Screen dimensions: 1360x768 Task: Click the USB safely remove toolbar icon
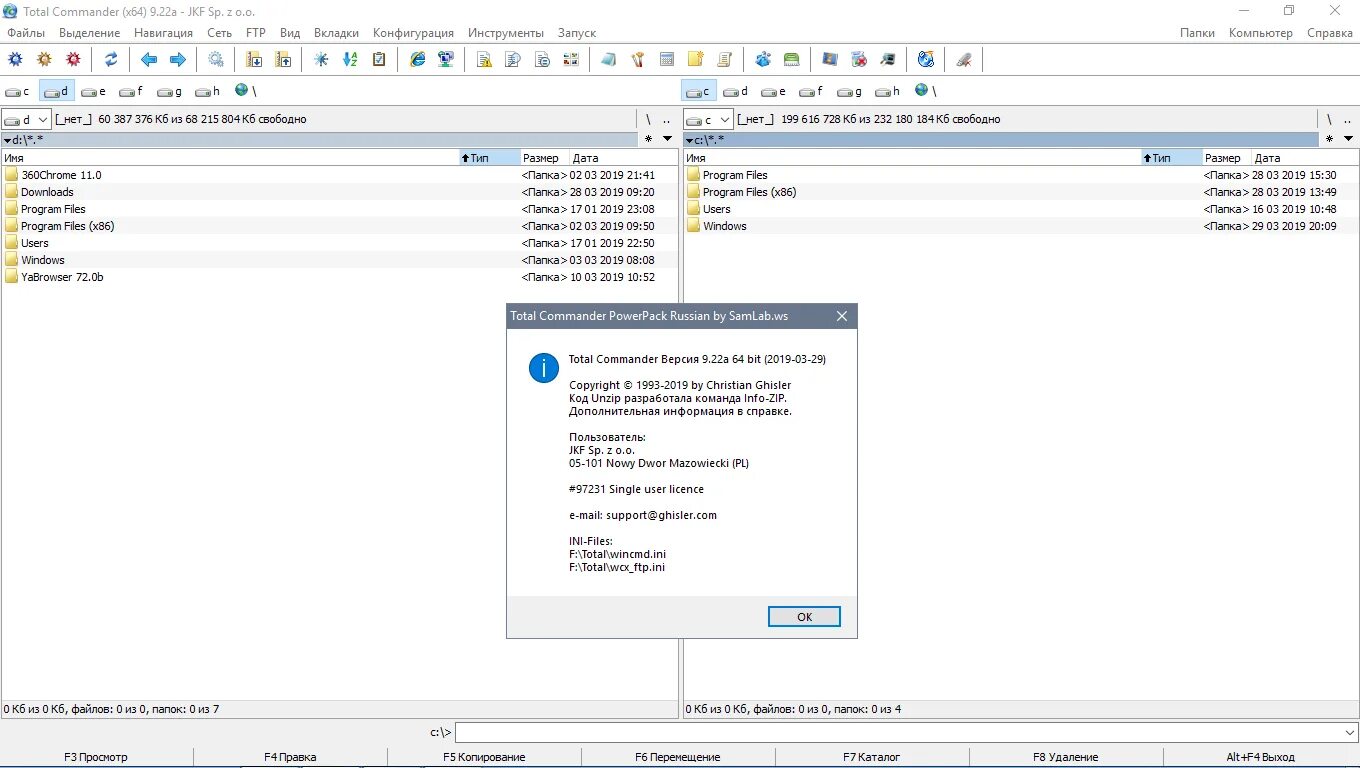tap(964, 59)
